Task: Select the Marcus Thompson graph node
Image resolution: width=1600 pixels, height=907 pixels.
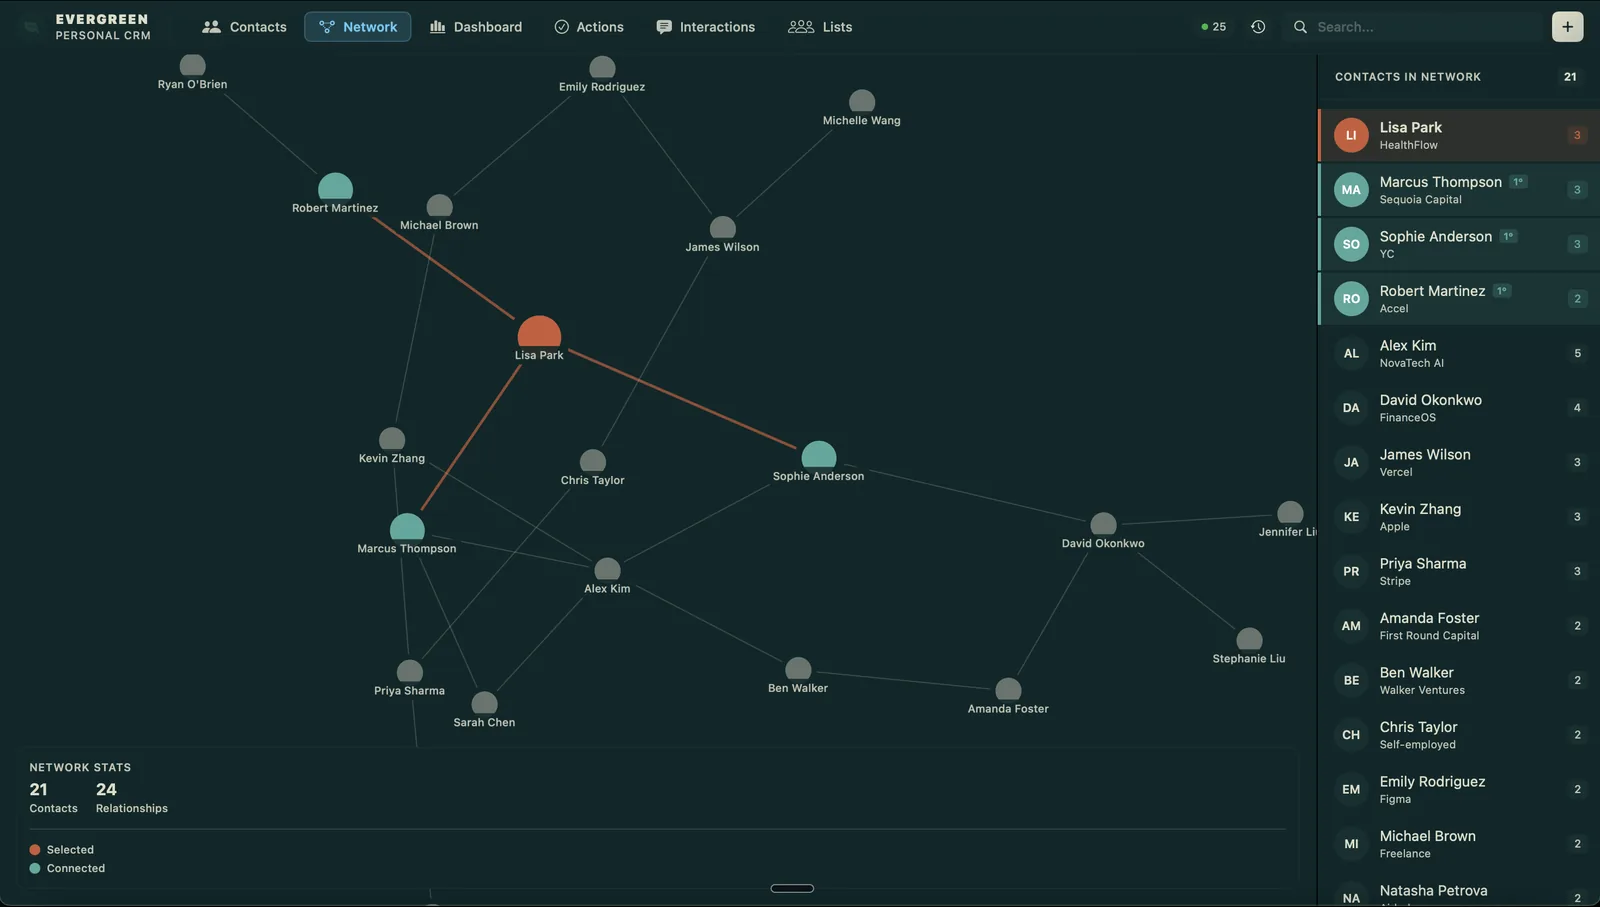Action: tap(407, 527)
